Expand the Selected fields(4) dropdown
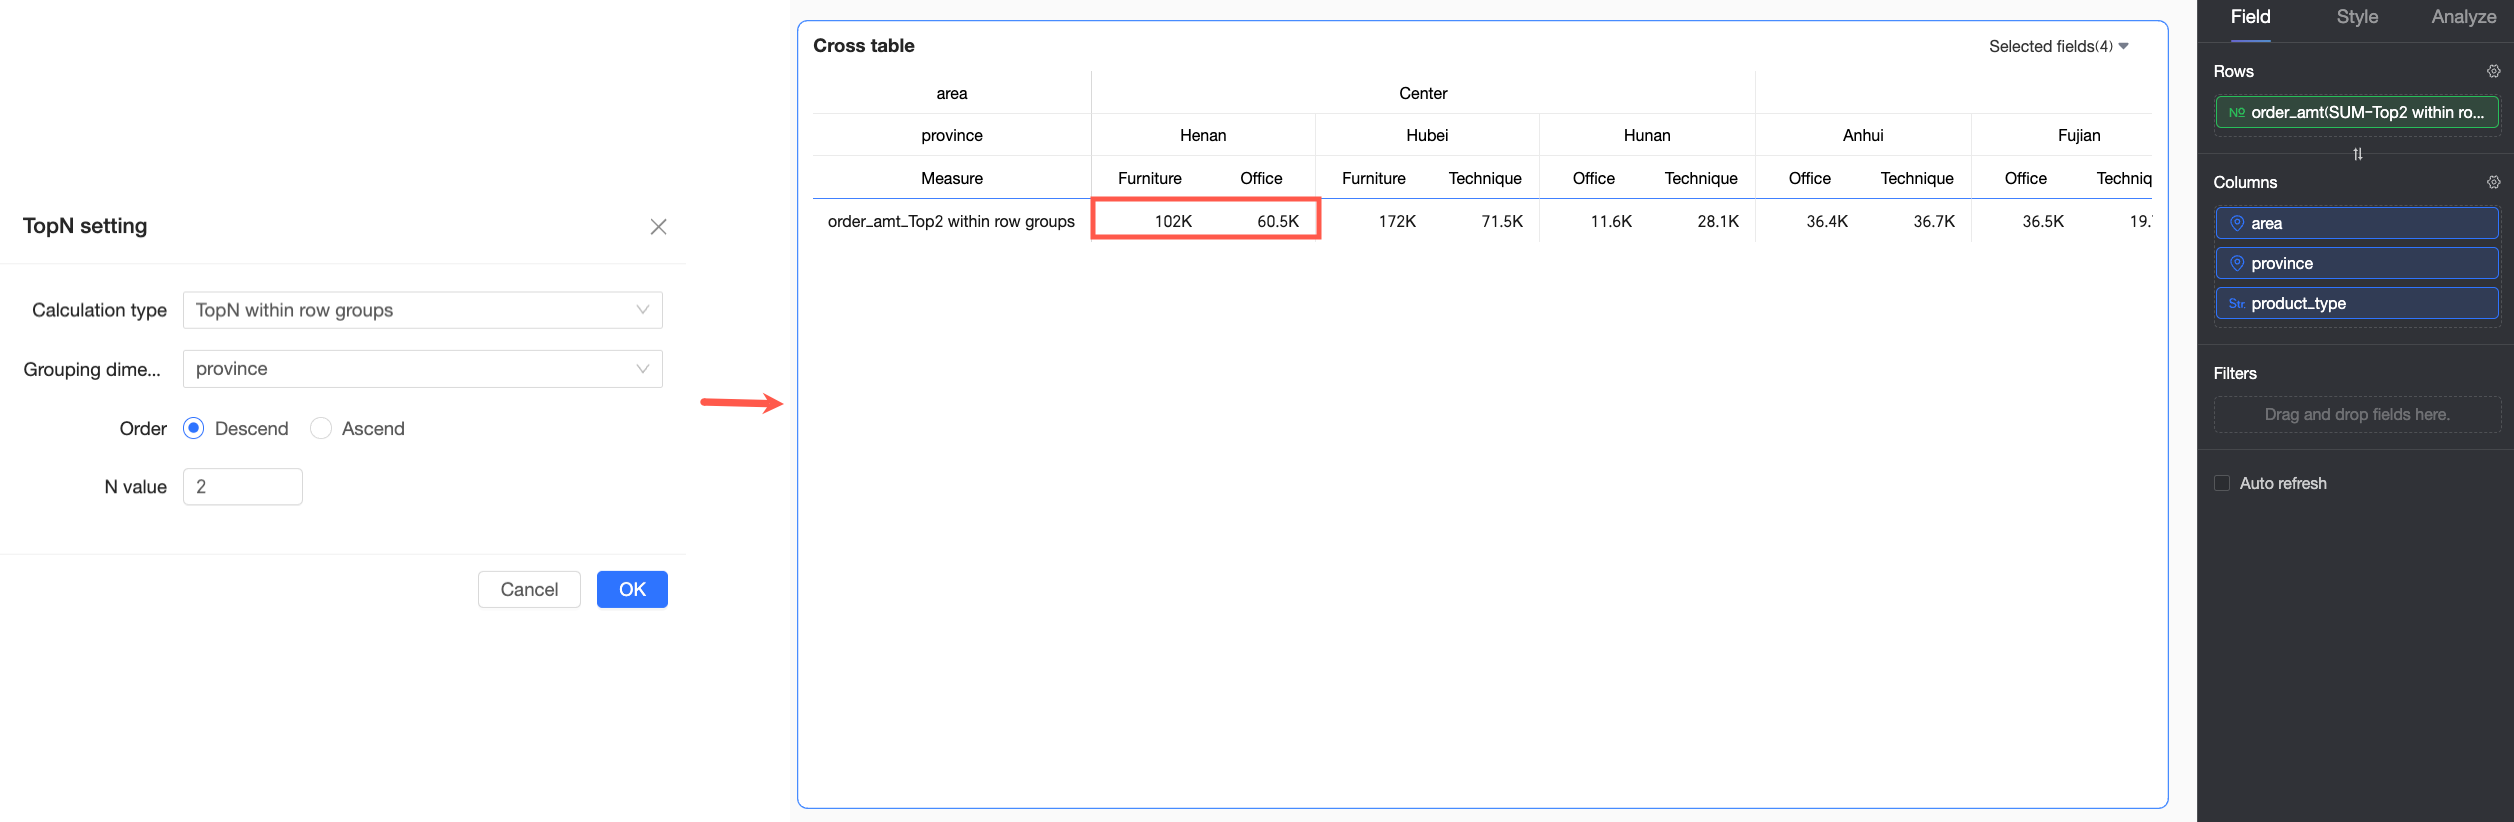2514x822 pixels. pos(2058,46)
